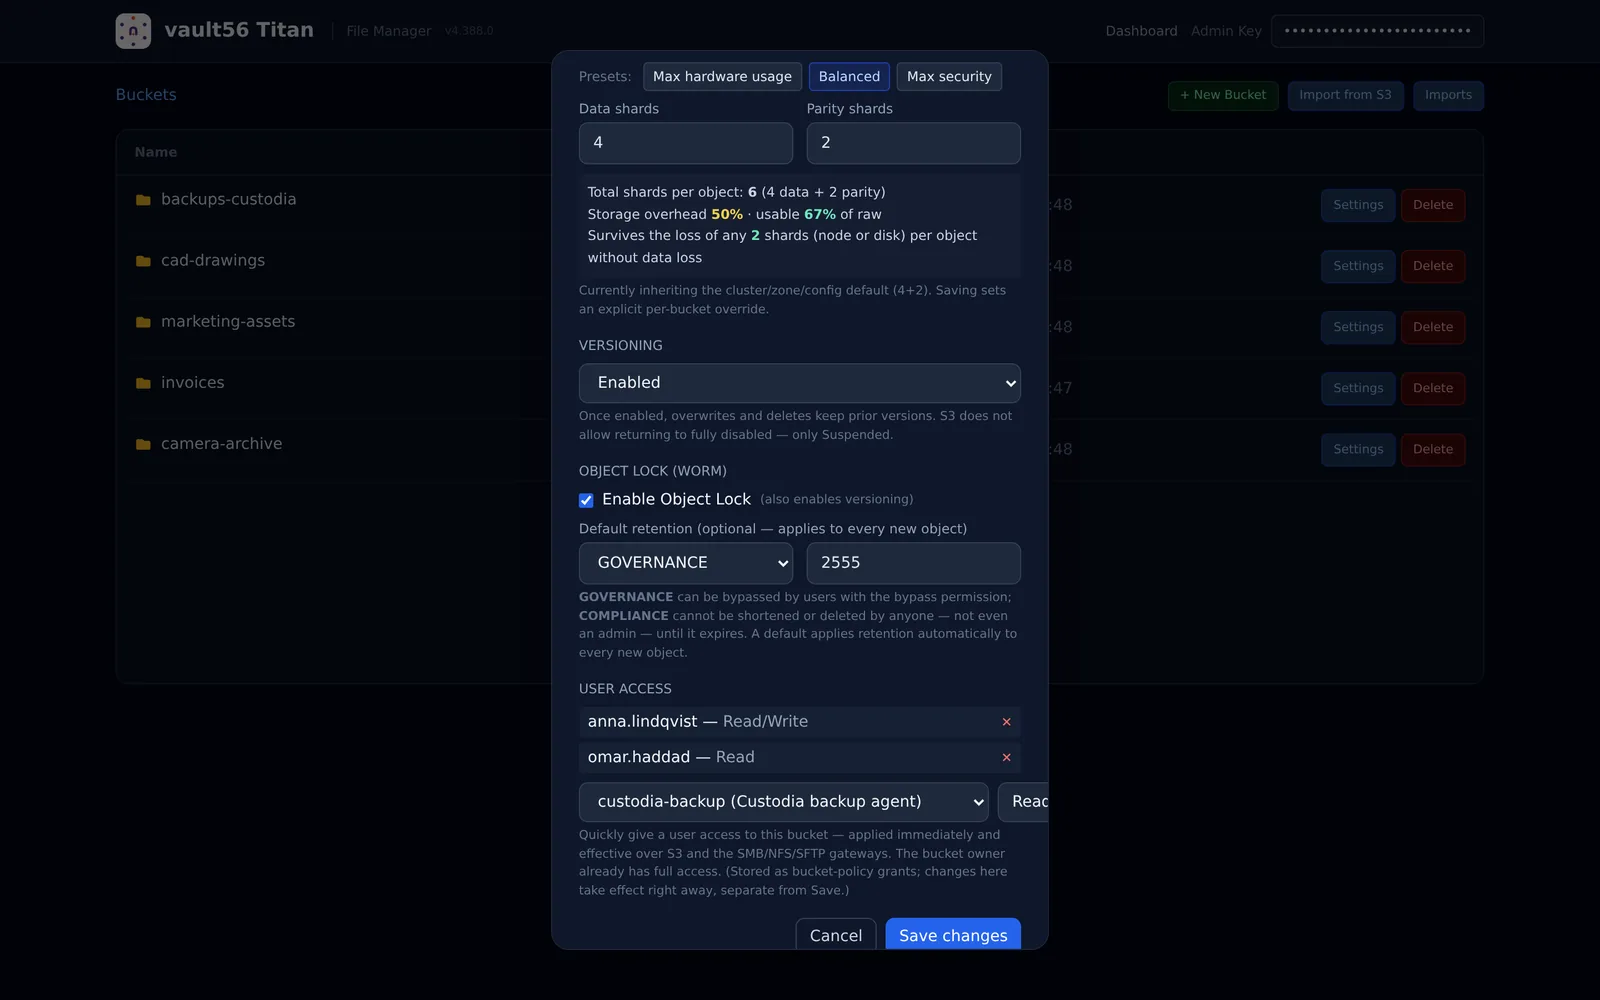Save changes to bucket settings
This screenshot has height=1000, width=1600.
[953, 935]
